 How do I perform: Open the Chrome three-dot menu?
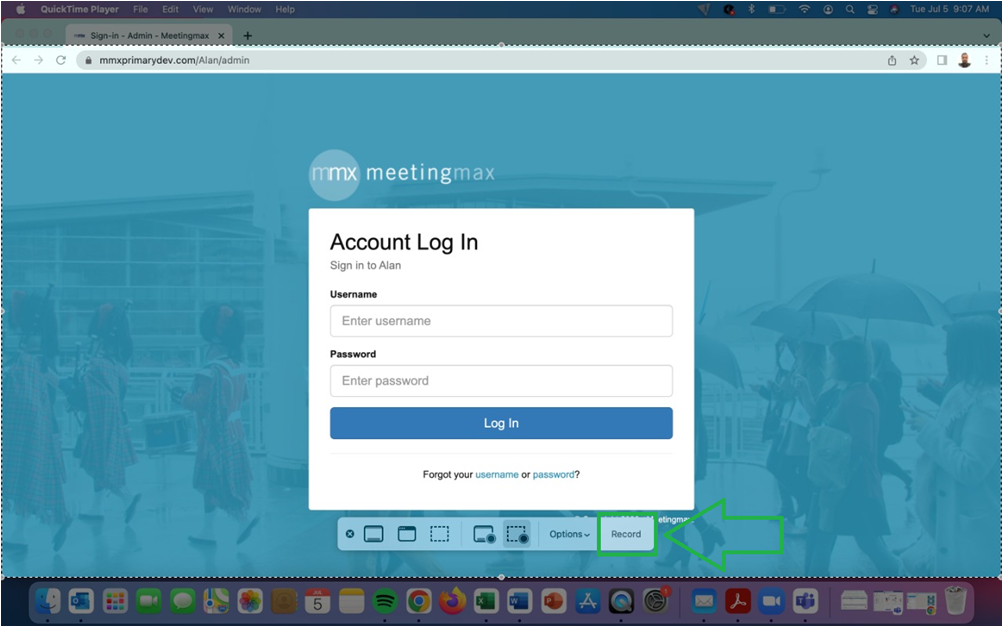tap(987, 60)
